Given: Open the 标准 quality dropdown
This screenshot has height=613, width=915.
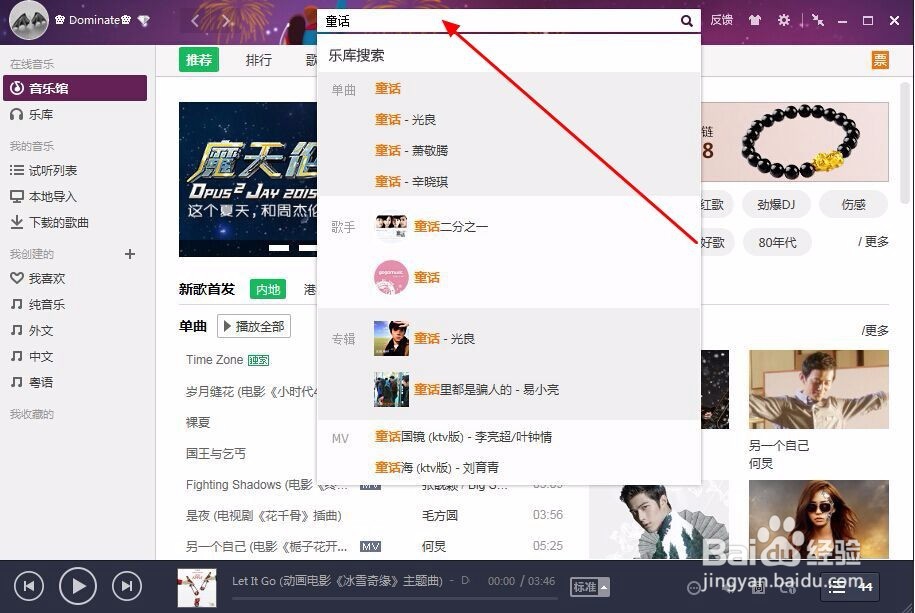Looking at the screenshot, I should click(x=590, y=587).
